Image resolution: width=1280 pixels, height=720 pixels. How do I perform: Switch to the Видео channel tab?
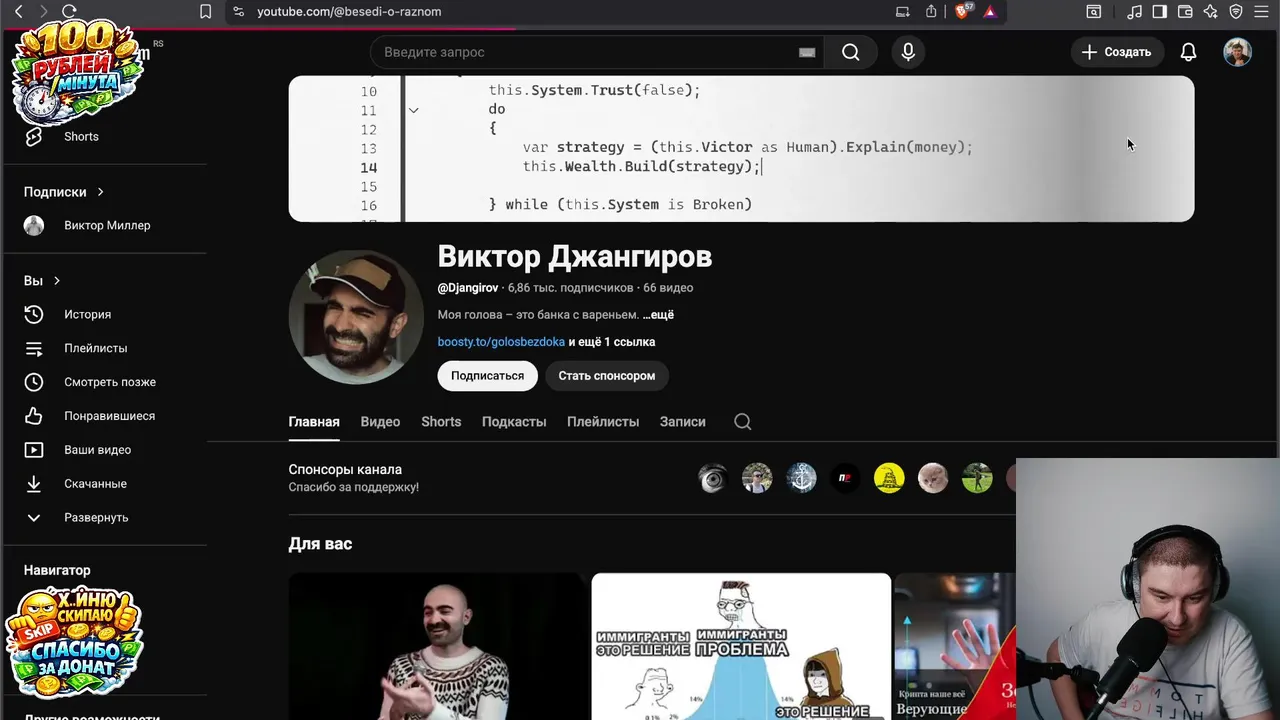click(x=380, y=422)
